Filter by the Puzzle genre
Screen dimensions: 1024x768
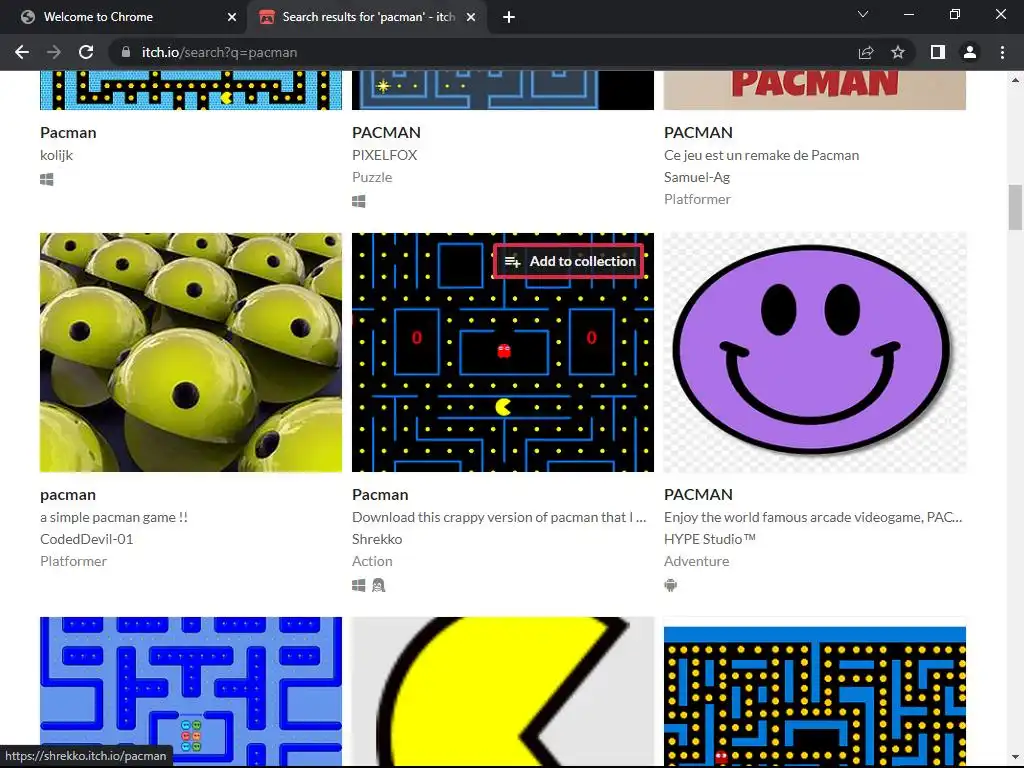coord(372,178)
